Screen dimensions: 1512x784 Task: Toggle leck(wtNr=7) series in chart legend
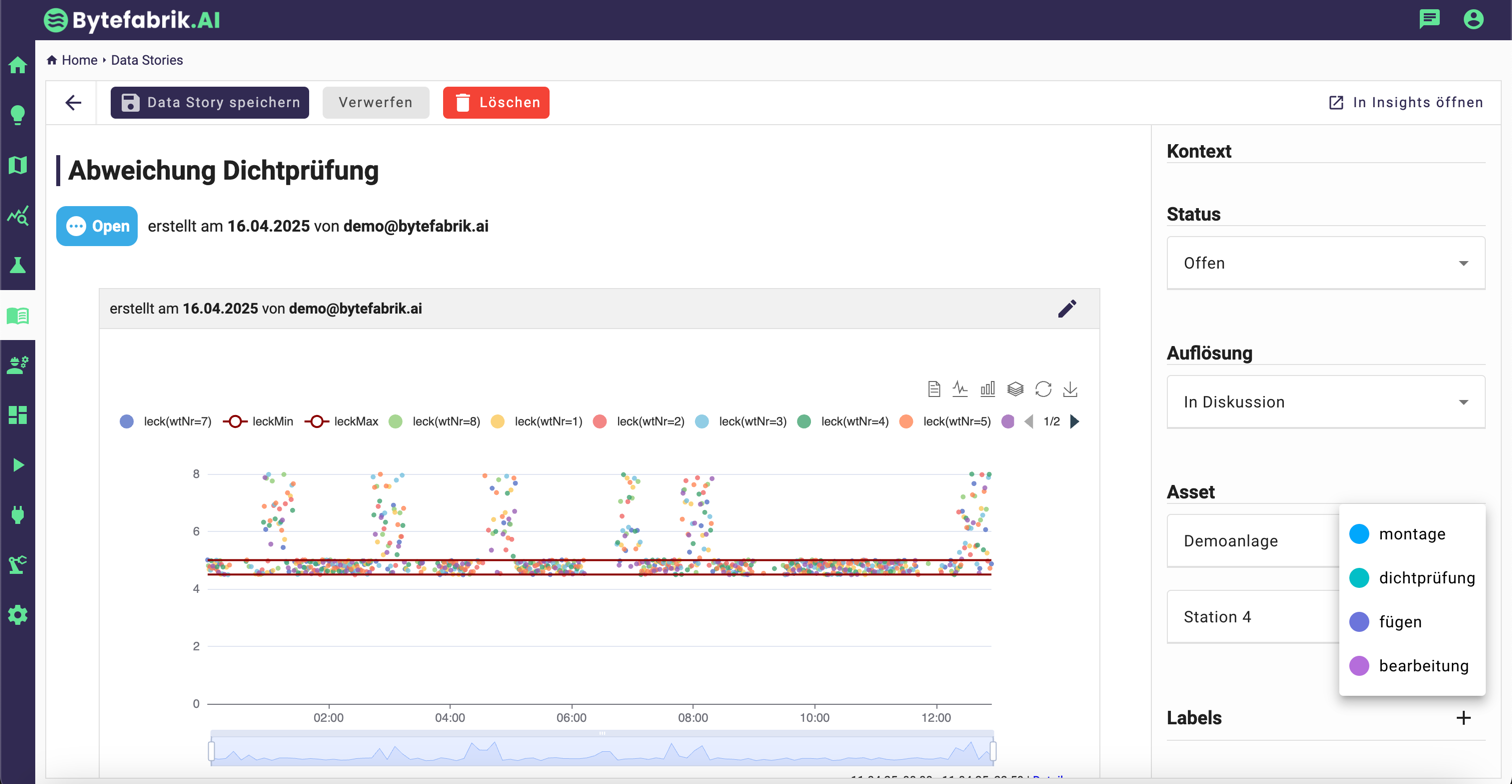coord(166,422)
